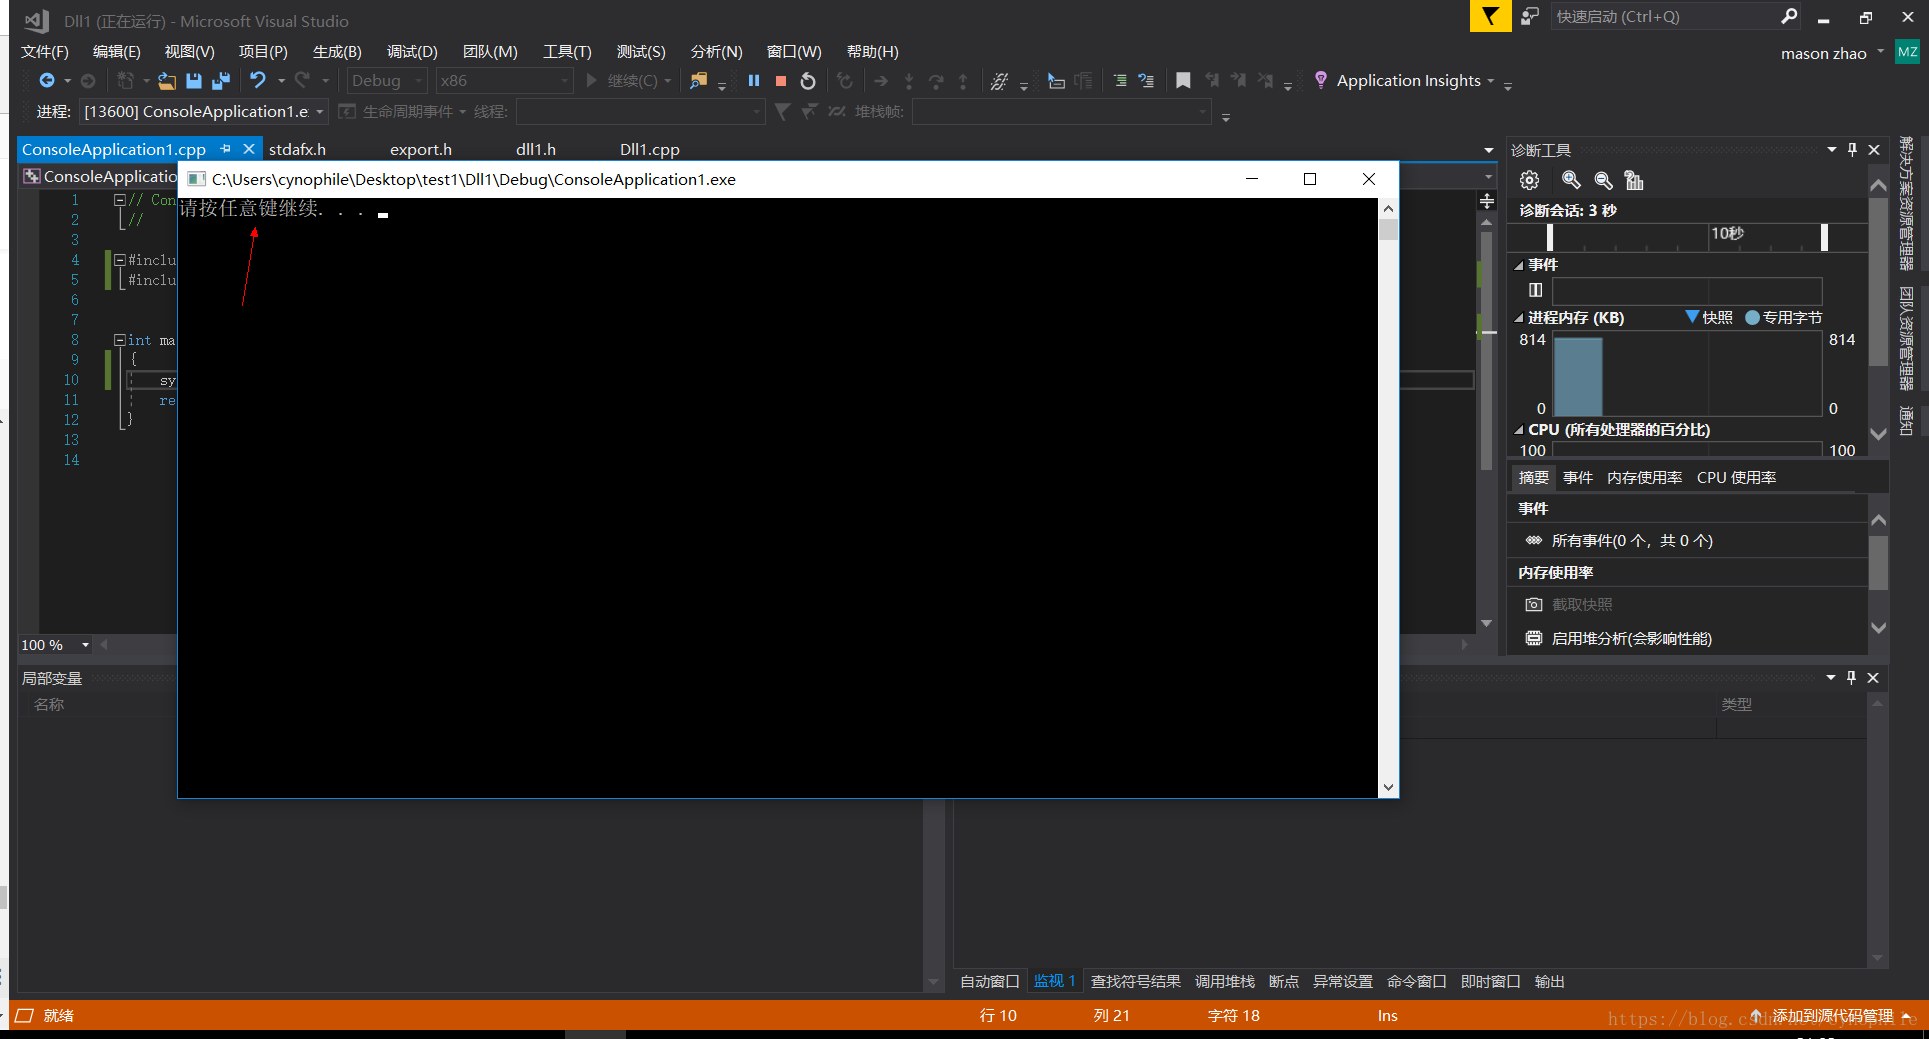This screenshot has height=1039, width=1929.
Task: Zoom out on the diagnostic timeline
Action: (1603, 180)
